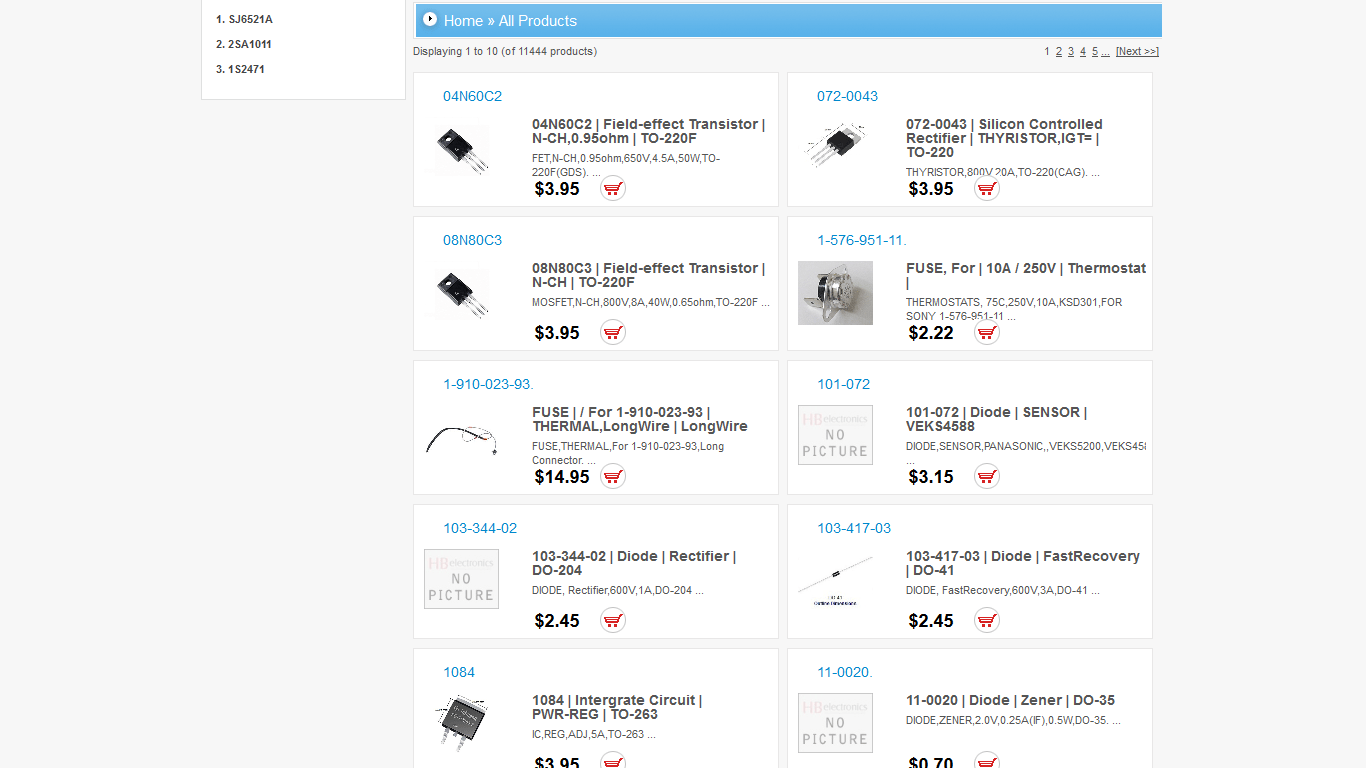Add 08N80C3 to shopping cart
The width and height of the screenshot is (1366, 768).
tap(613, 332)
